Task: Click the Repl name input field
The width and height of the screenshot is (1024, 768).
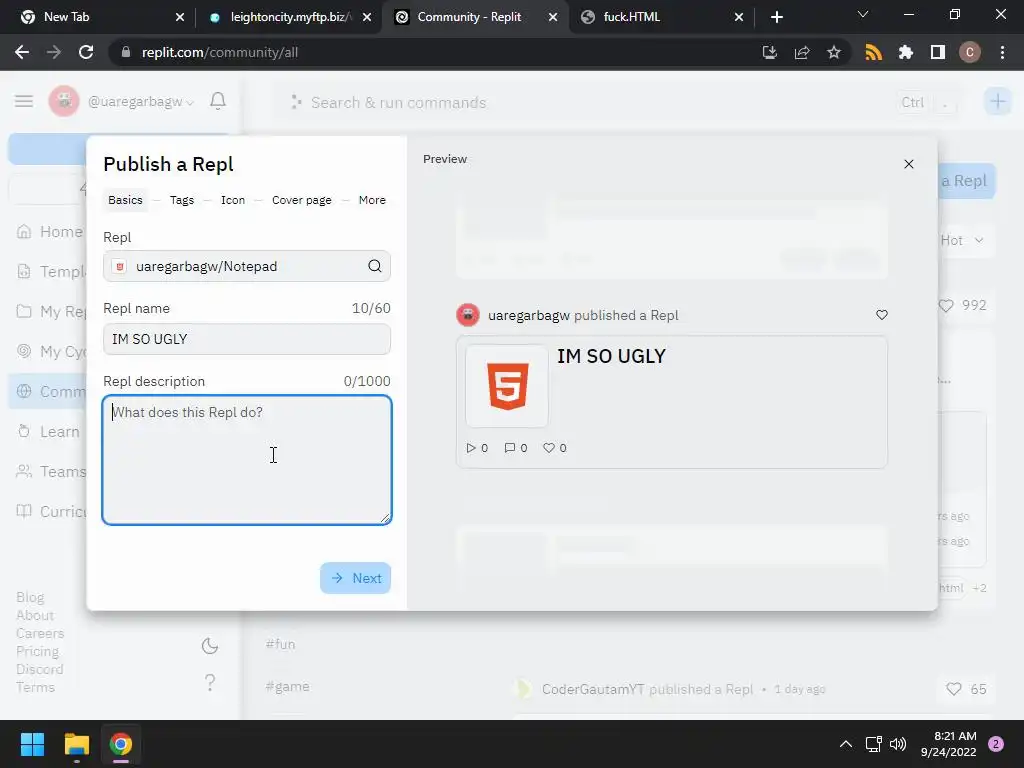Action: click(x=247, y=339)
